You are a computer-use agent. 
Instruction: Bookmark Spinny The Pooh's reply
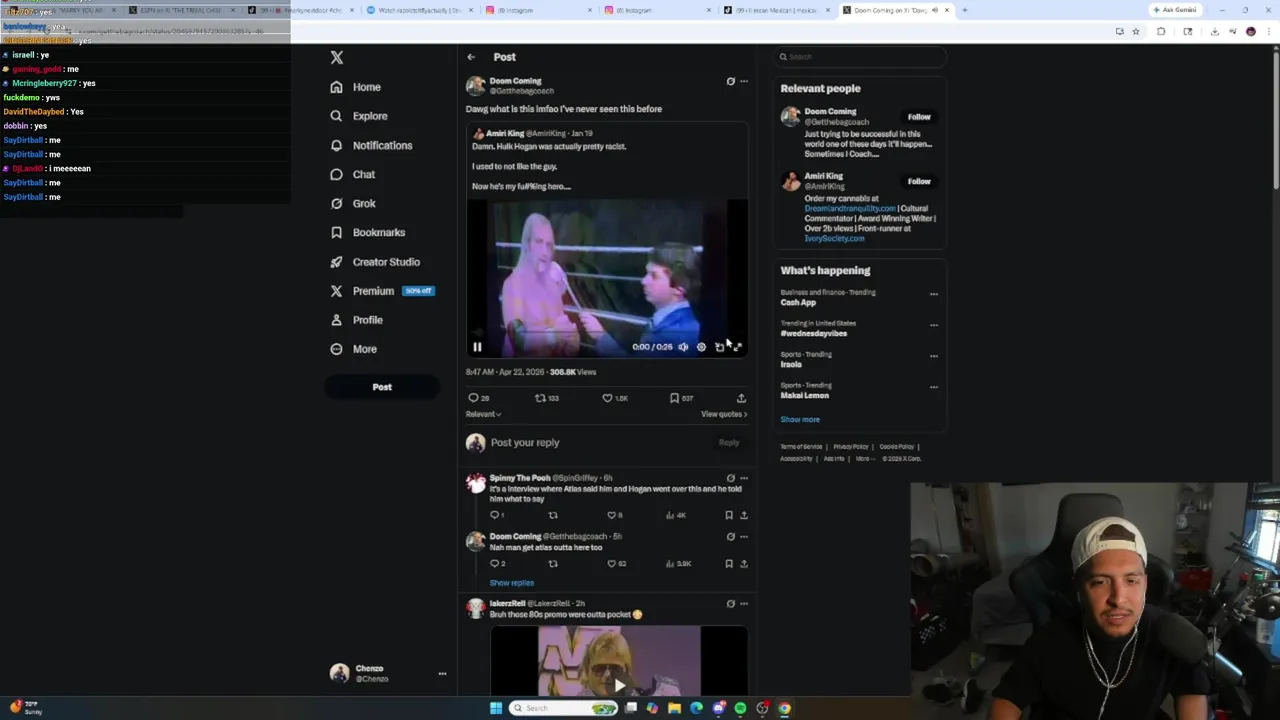coord(729,515)
